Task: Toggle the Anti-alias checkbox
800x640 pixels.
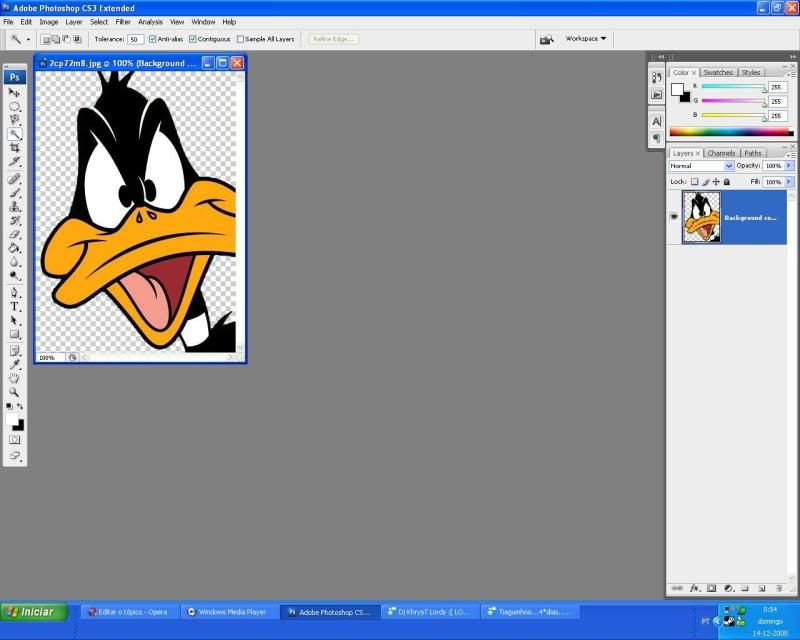Action: (152, 39)
